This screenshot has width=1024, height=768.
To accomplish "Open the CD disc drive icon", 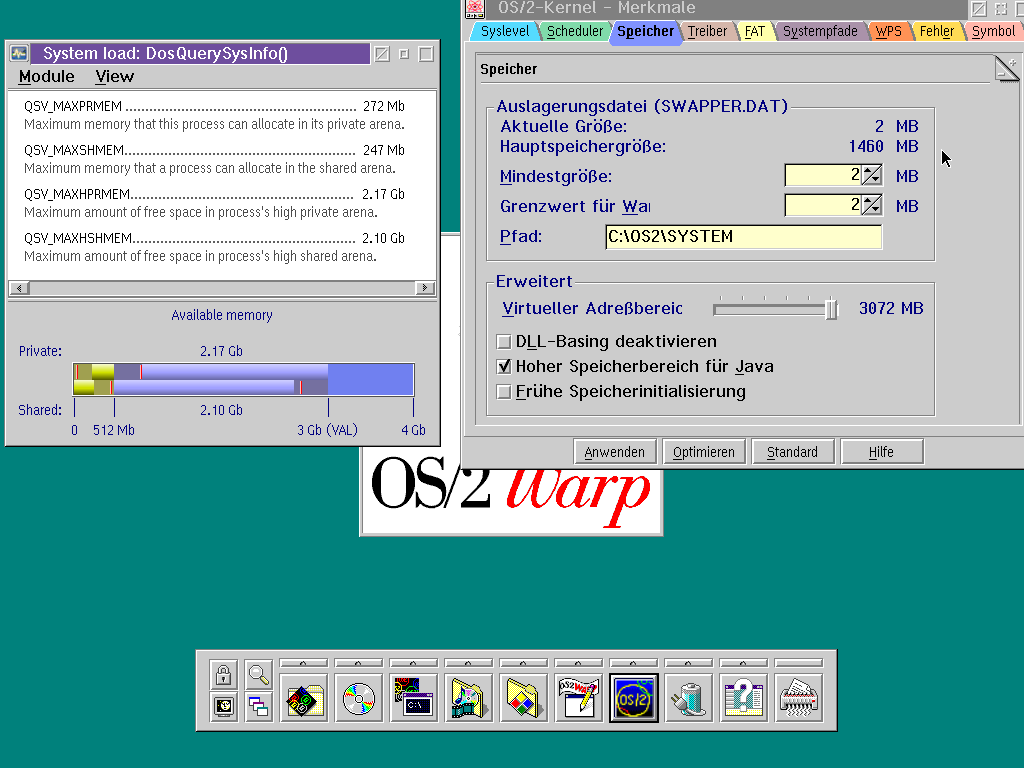I will 359,699.
